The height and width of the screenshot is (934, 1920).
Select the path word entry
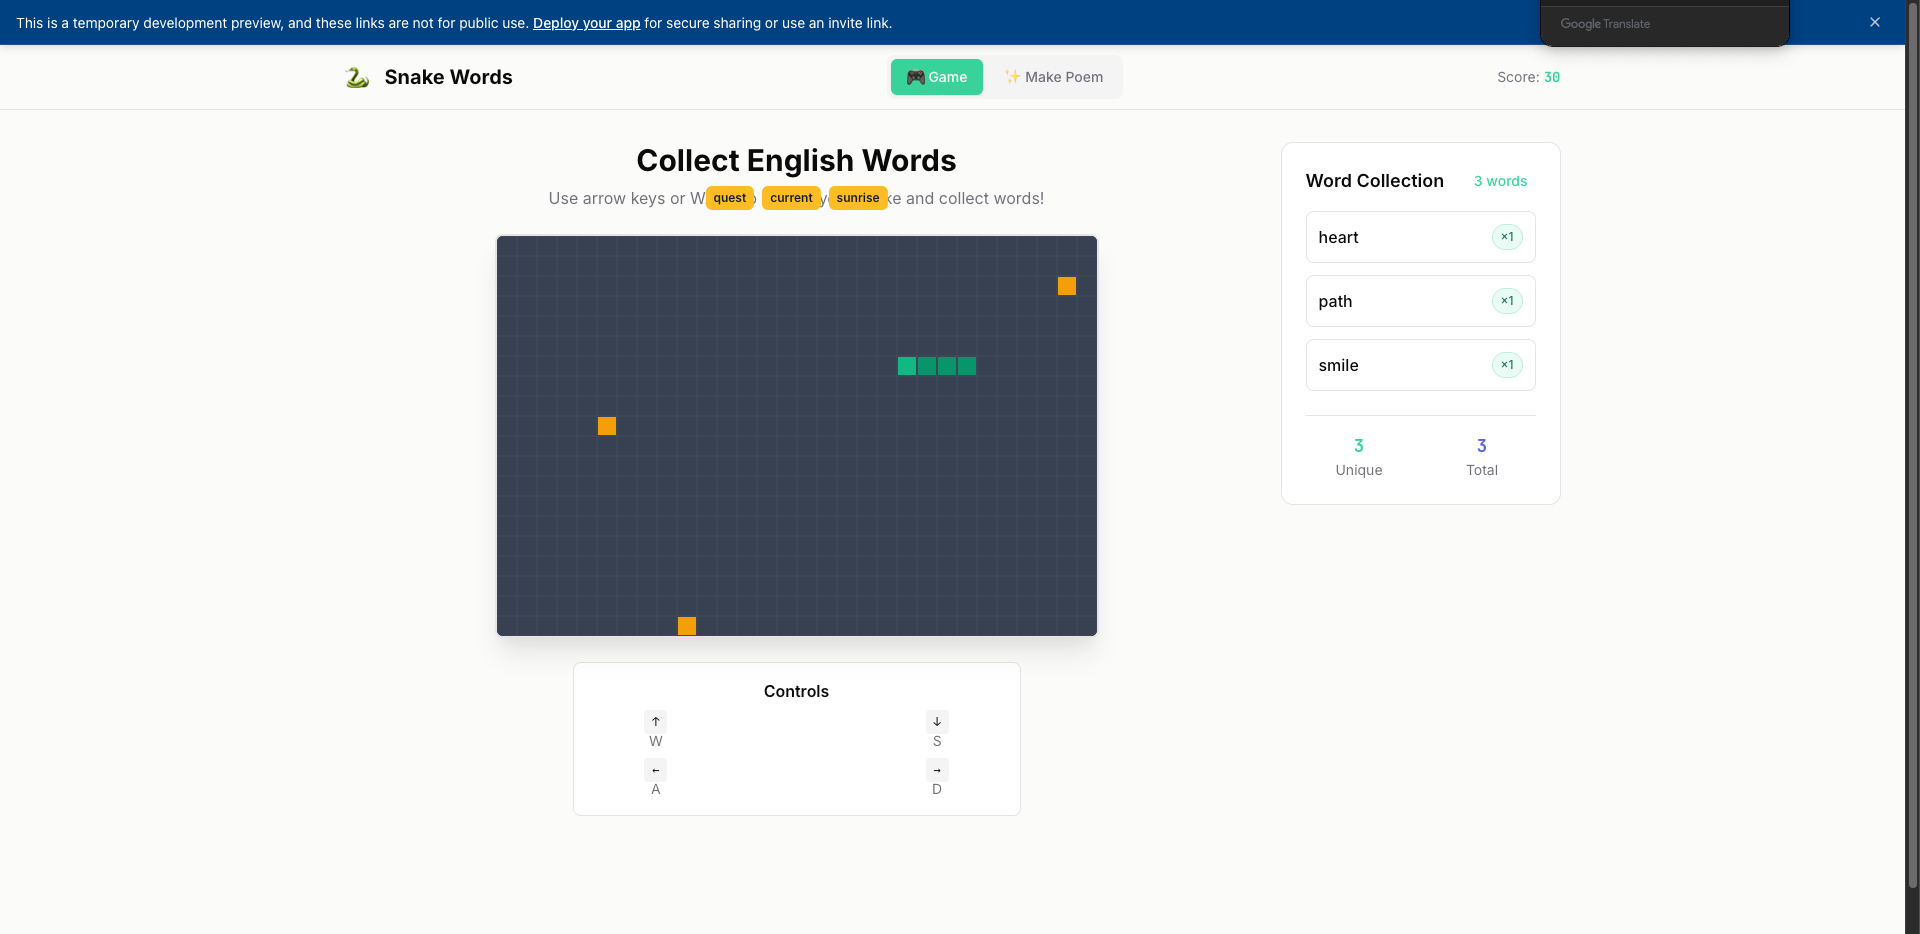pyautogui.click(x=1419, y=301)
